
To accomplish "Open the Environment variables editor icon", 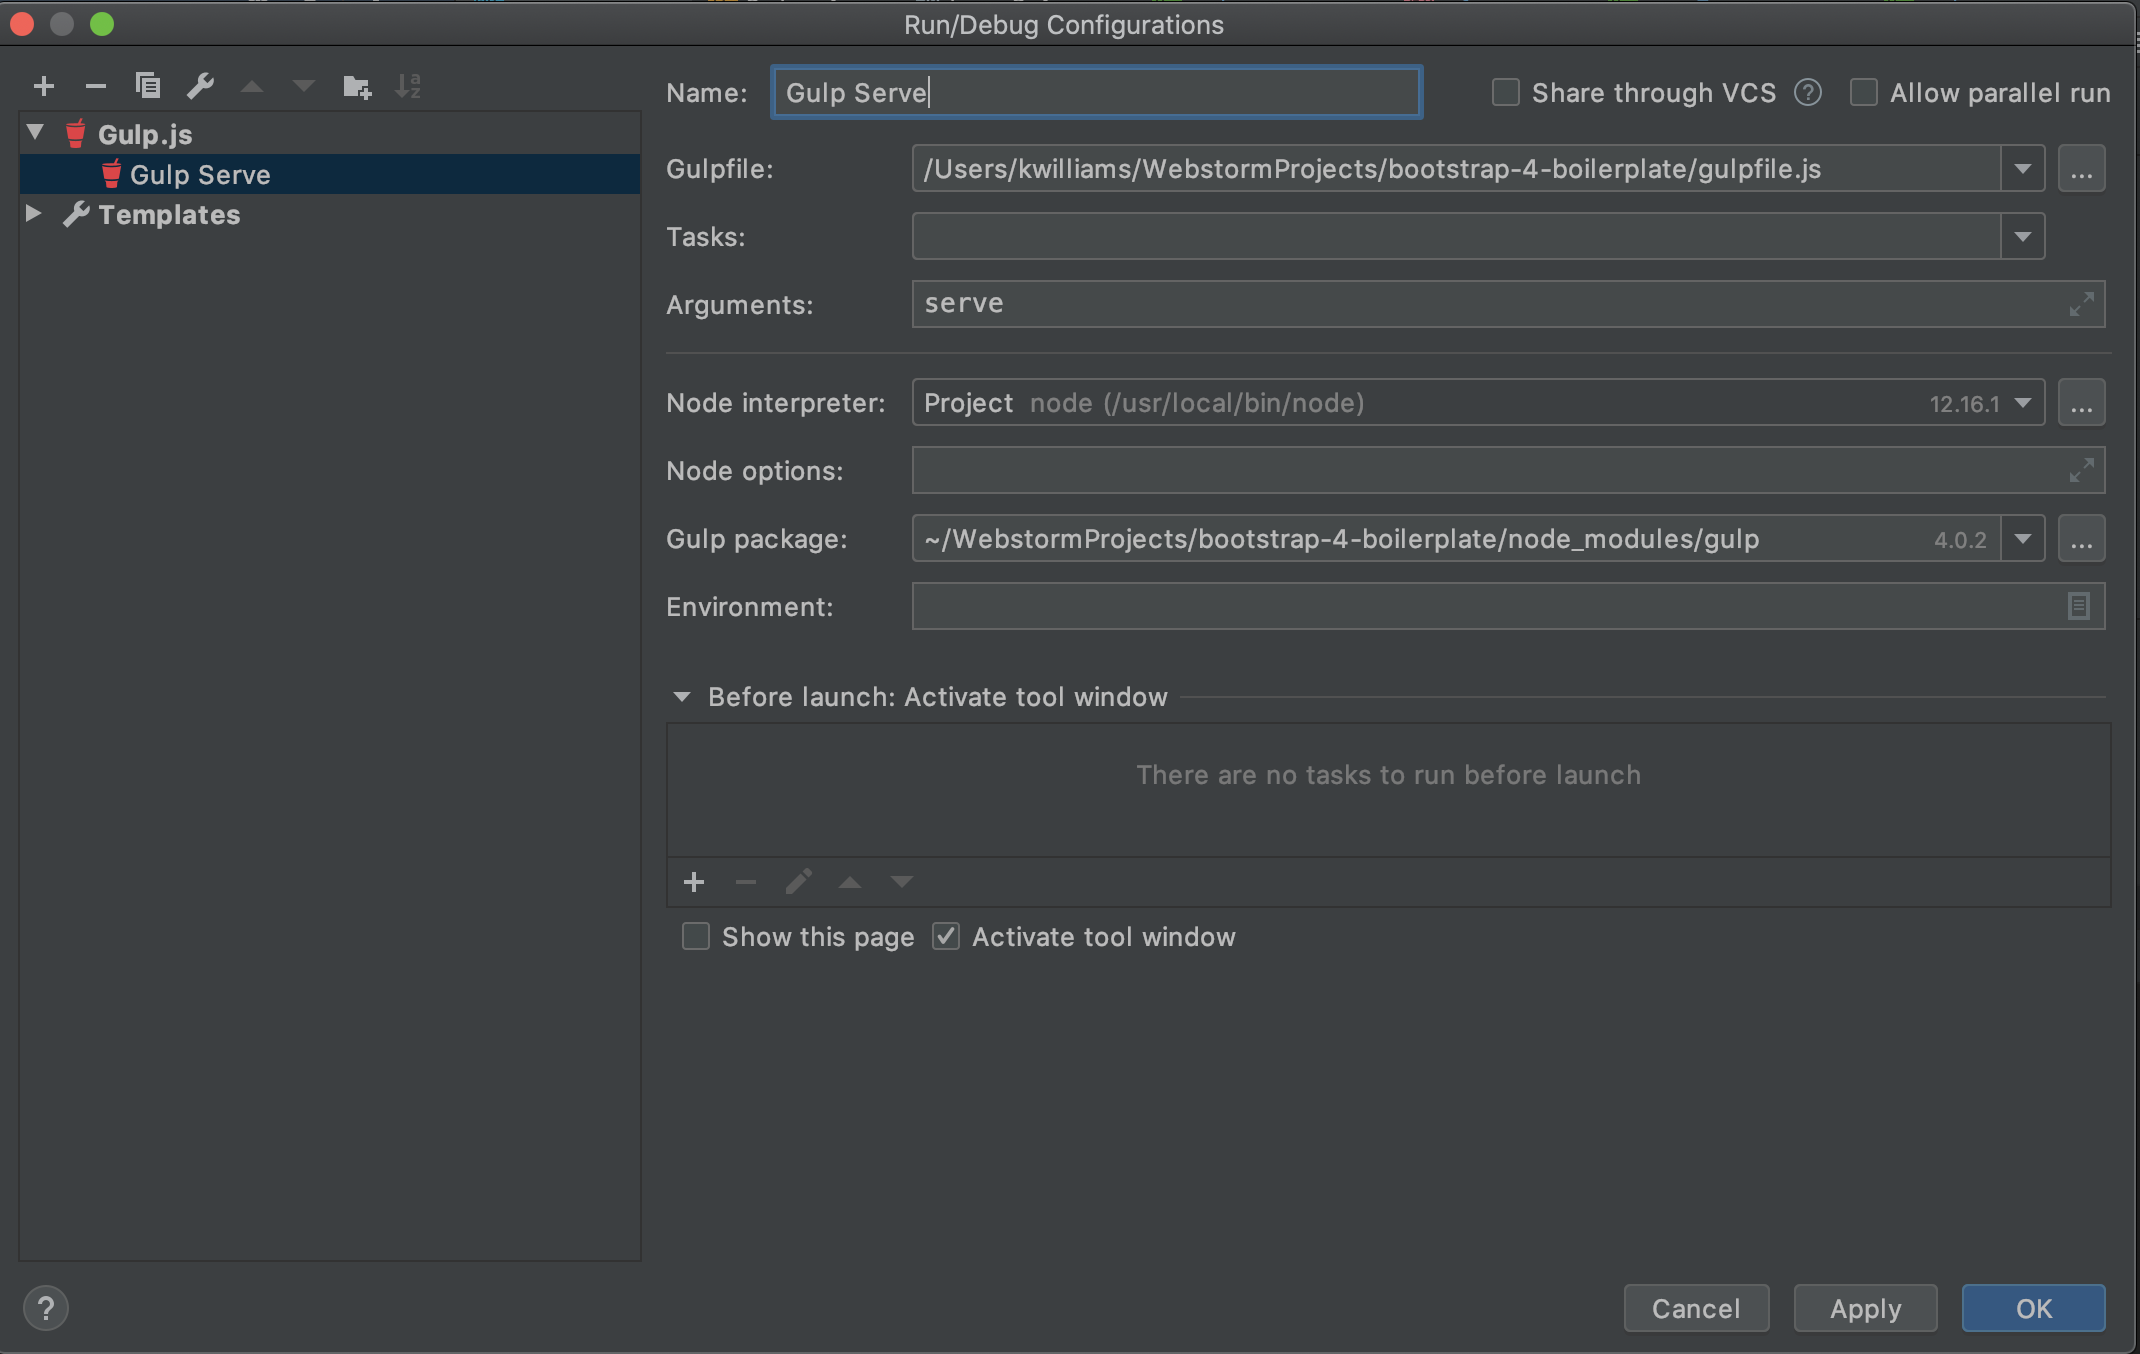I will tap(2078, 606).
